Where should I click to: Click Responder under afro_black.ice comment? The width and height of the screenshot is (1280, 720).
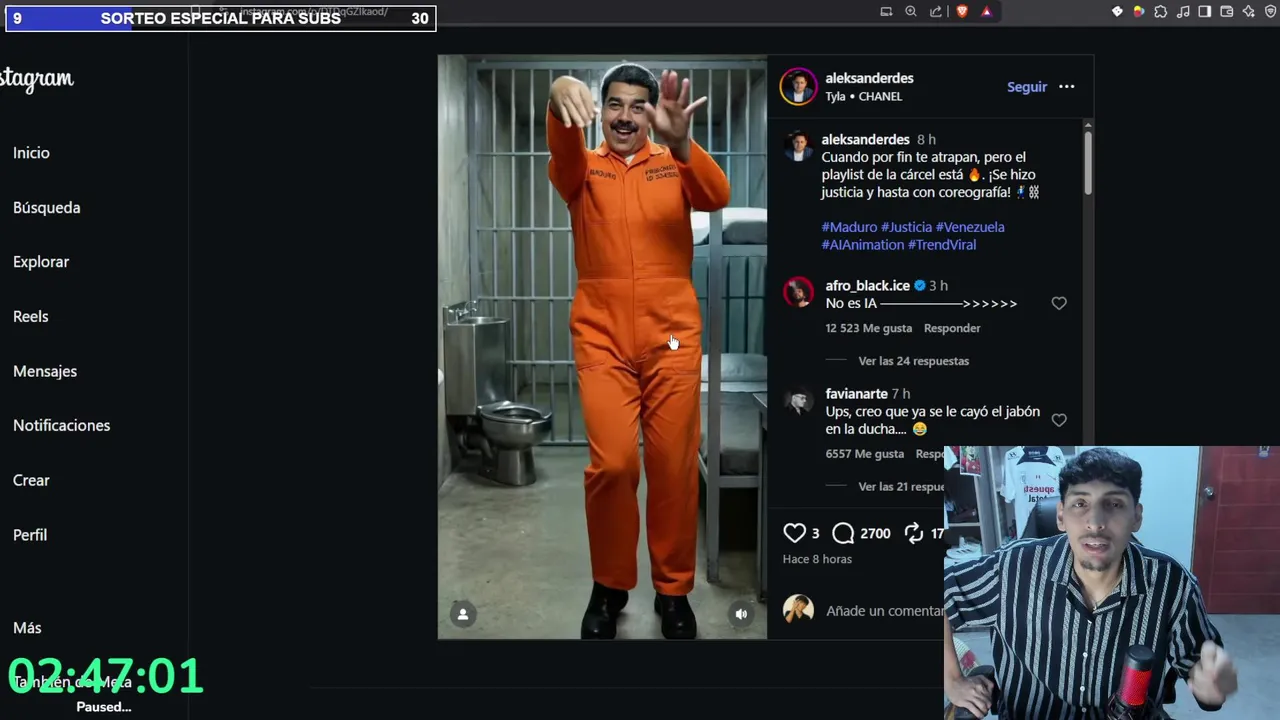(x=952, y=328)
